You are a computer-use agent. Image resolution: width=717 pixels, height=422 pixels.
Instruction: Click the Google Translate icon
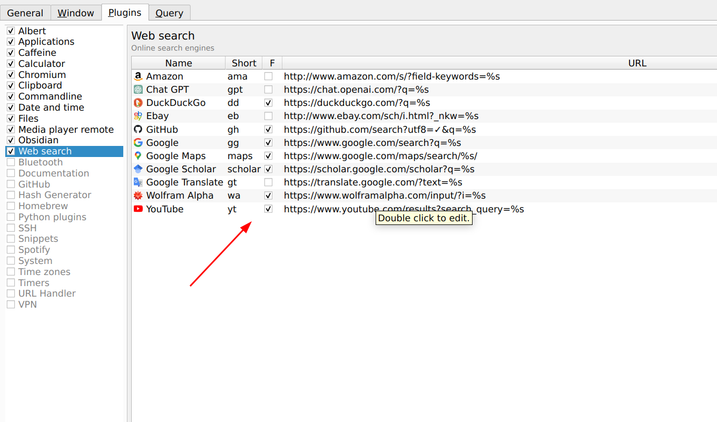[138, 182]
